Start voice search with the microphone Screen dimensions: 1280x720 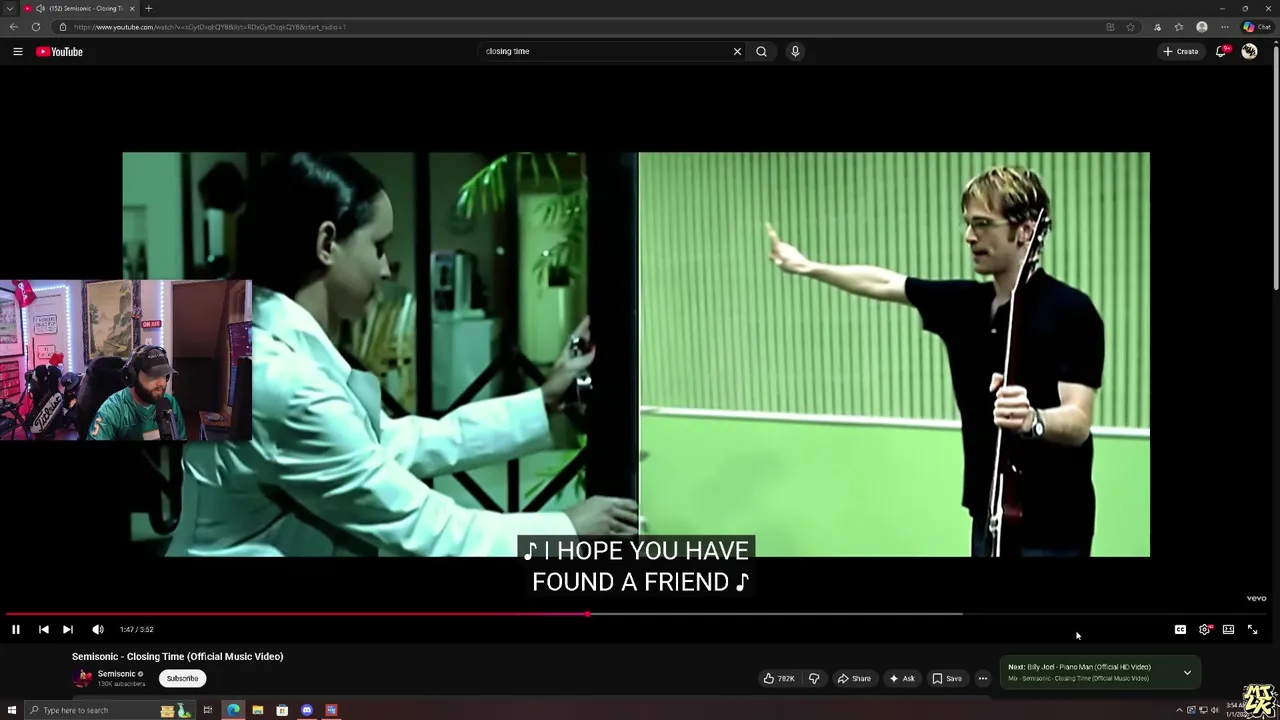795,51
